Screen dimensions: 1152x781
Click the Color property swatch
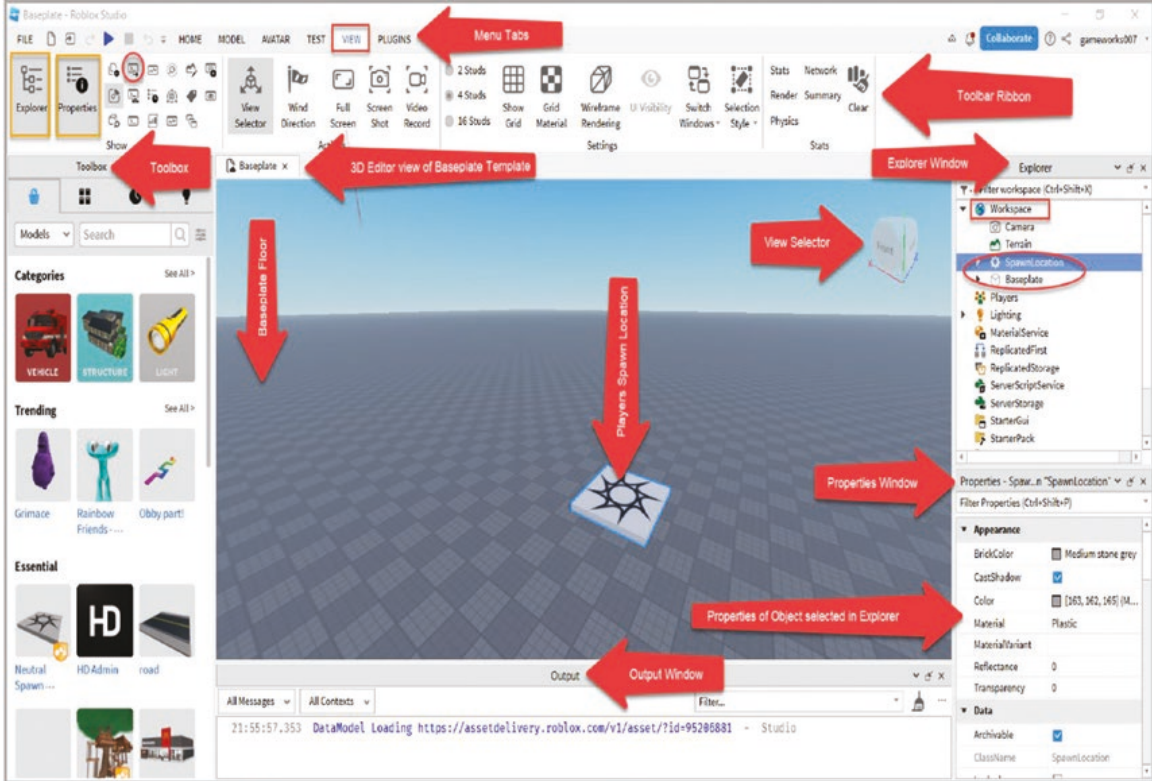click(1056, 600)
